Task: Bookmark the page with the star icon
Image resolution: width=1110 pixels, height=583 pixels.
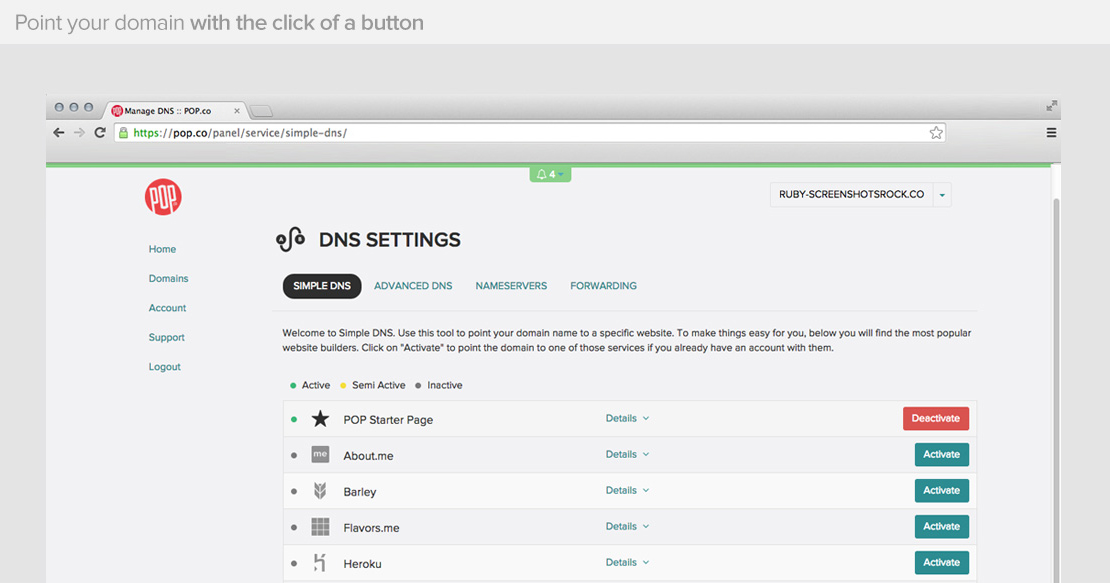Action: click(936, 132)
